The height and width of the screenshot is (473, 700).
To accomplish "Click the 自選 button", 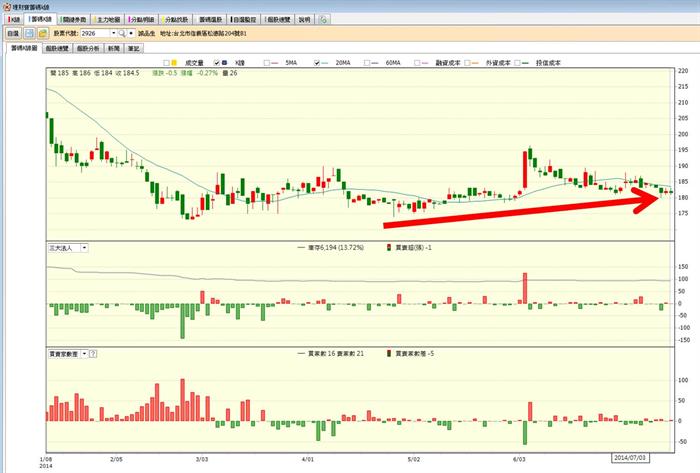I will click(x=13, y=33).
